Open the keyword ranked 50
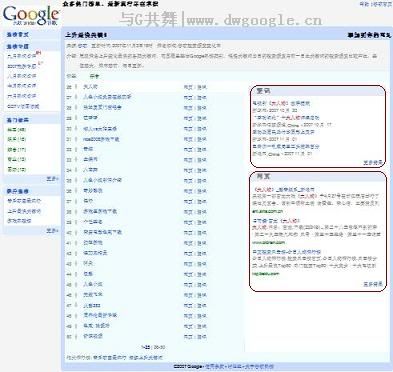The width and height of the screenshot is (393, 372). click(93, 336)
